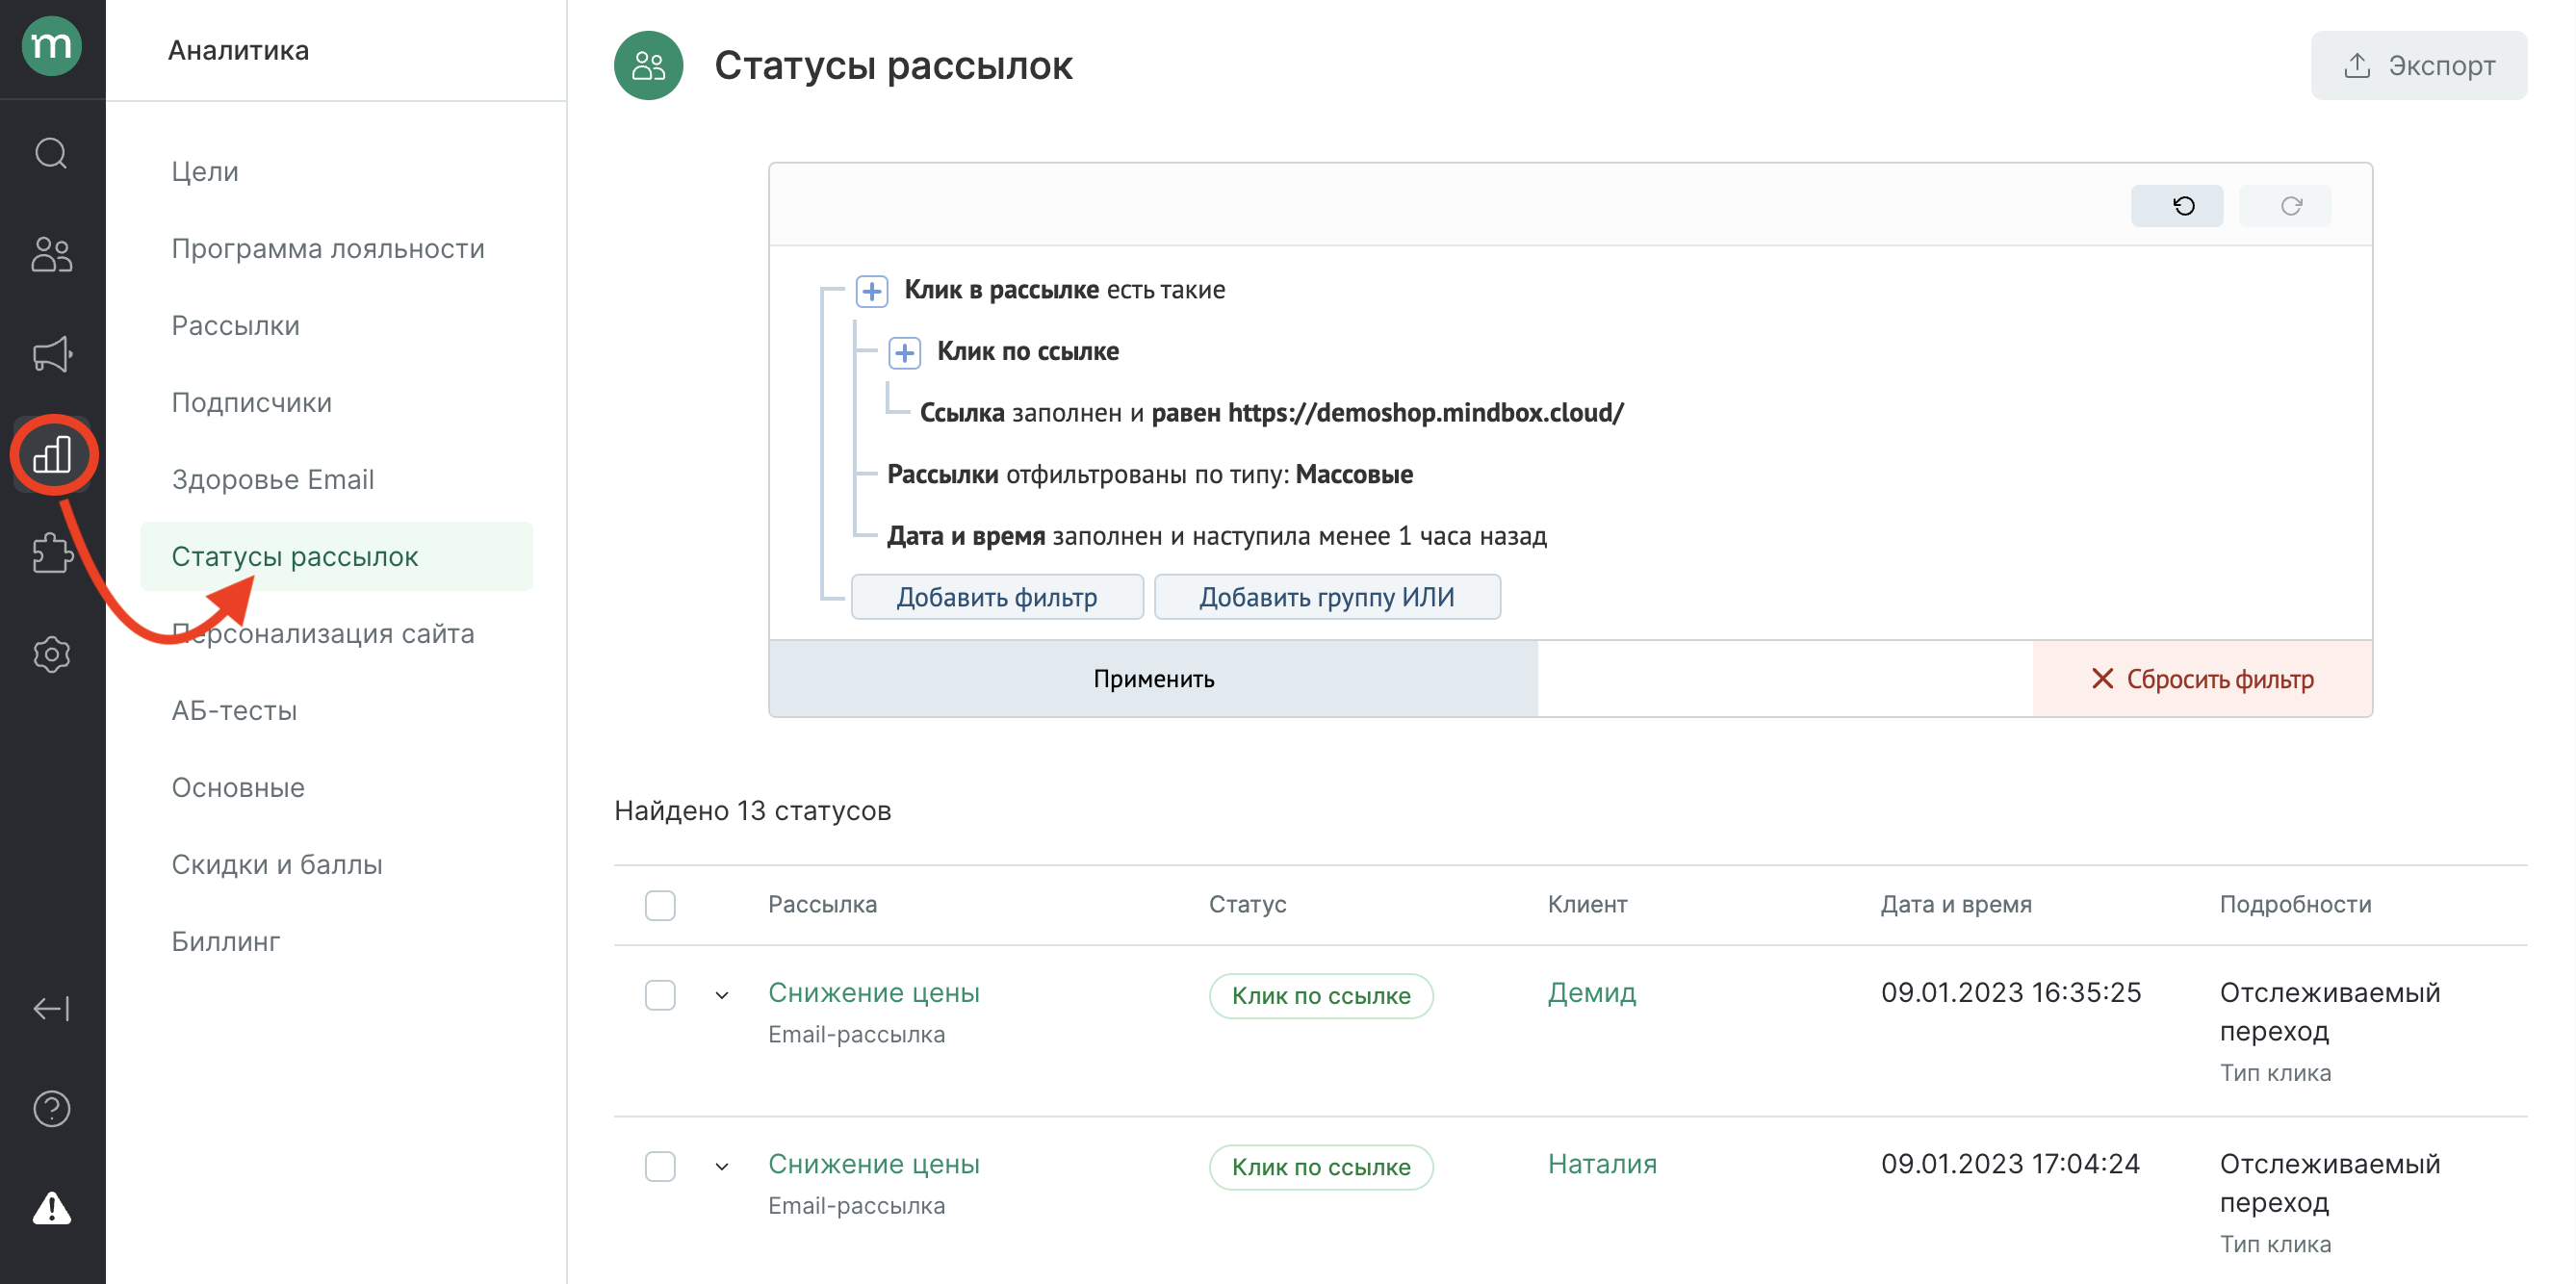Open Снижение цены link in Наталия row
Image resolution: width=2576 pixels, height=1284 pixels.
click(x=873, y=1163)
